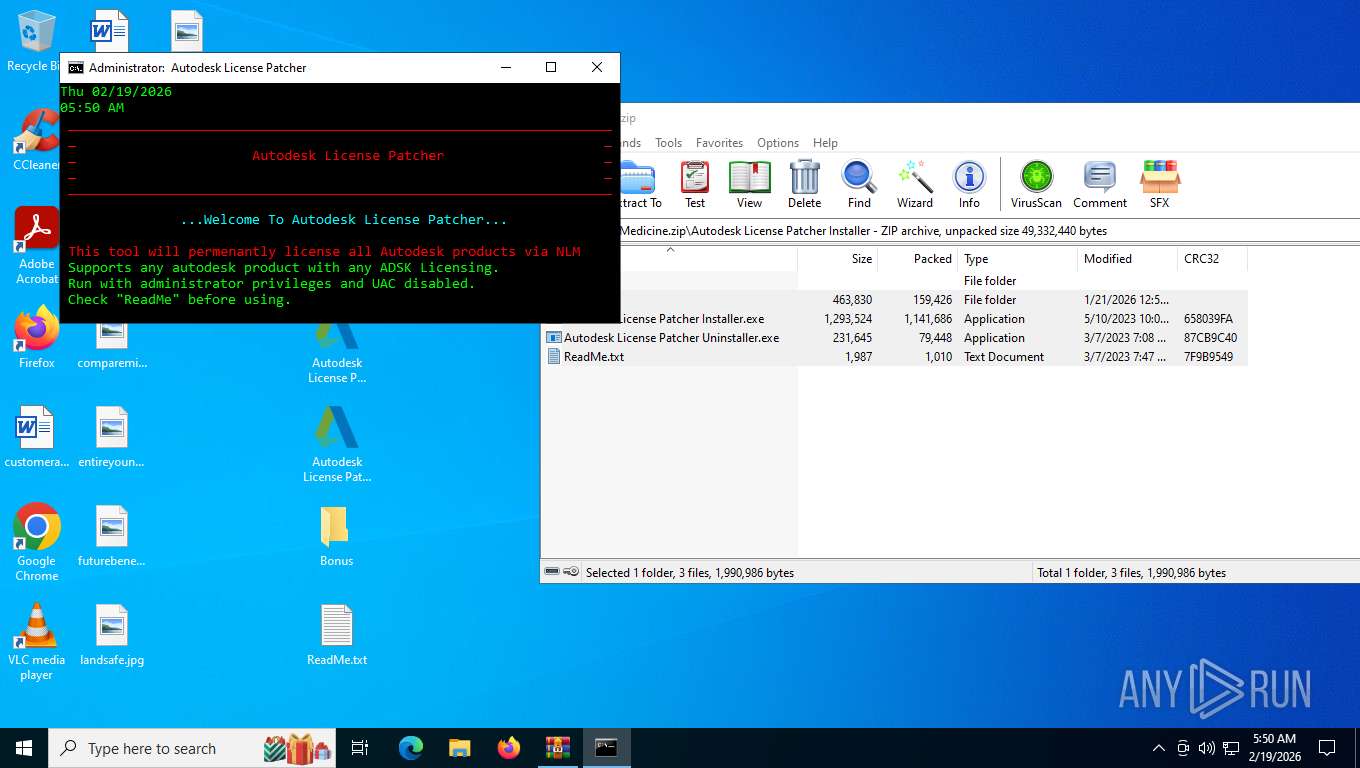Click the sort arrow above the Name column
The height and width of the screenshot is (768, 1360).
pyautogui.click(x=671, y=250)
